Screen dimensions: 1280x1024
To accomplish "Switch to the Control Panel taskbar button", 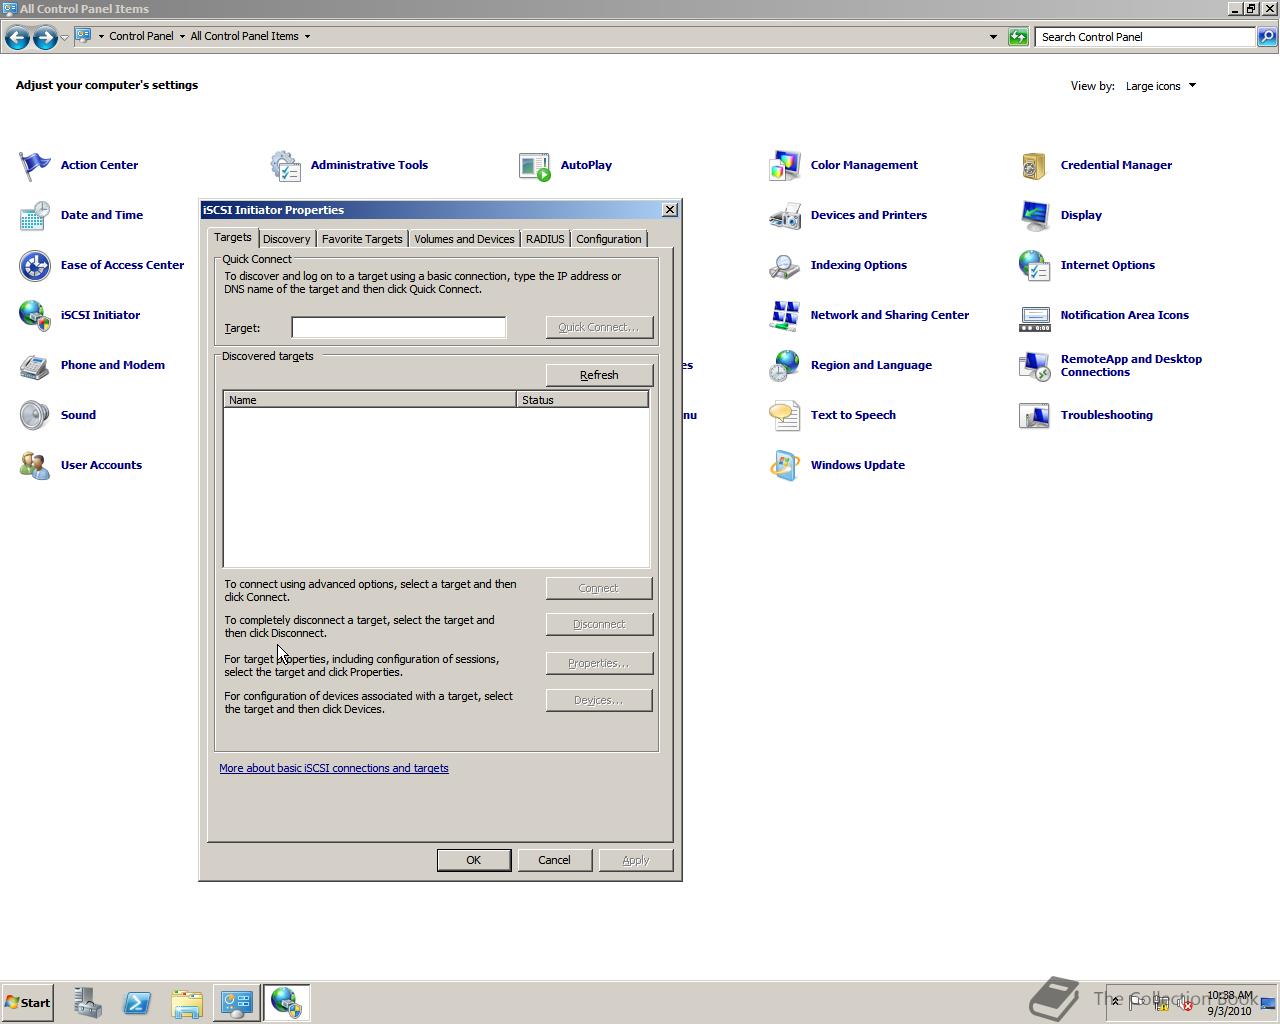I will [237, 1002].
